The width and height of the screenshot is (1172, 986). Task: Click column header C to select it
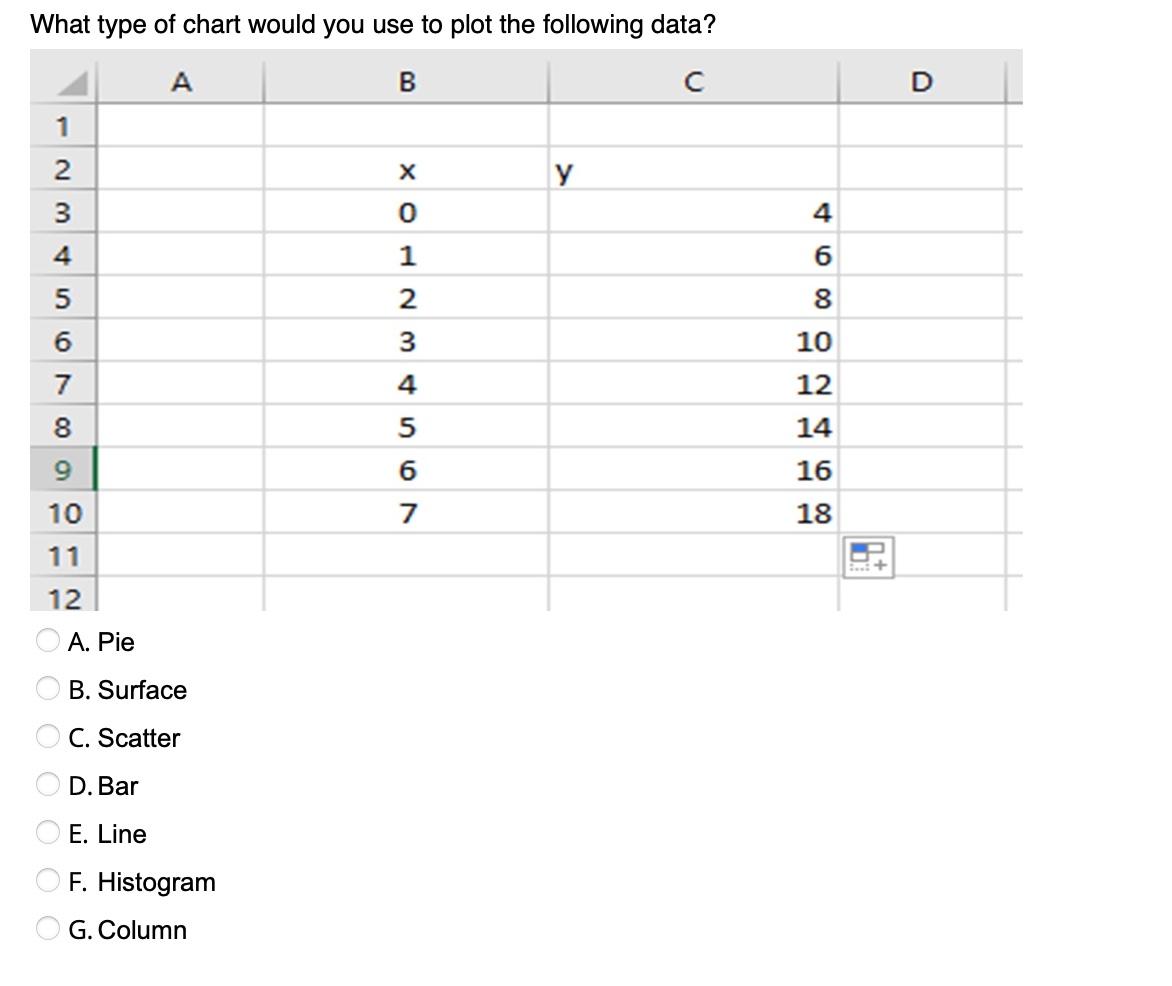(693, 82)
